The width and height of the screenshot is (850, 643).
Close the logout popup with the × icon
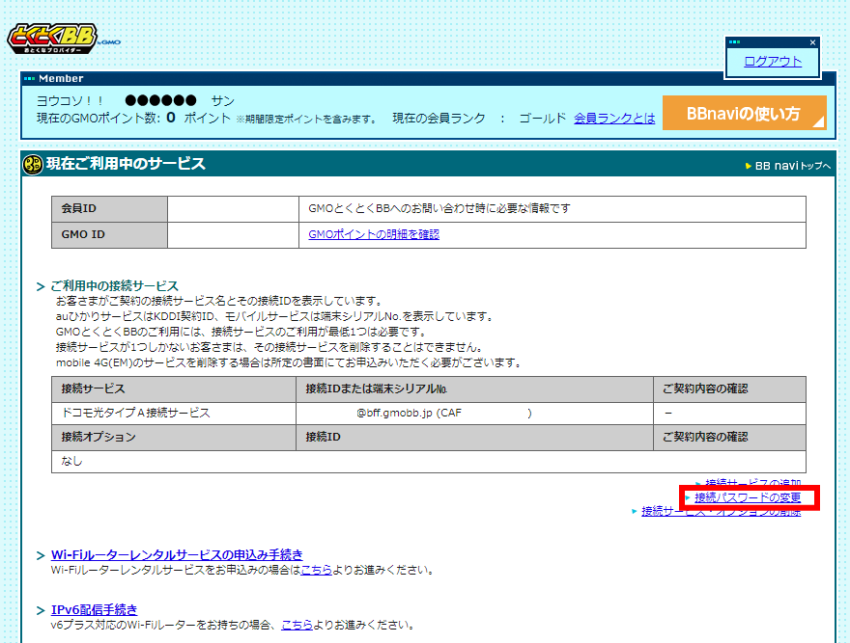pyautogui.click(x=812, y=43)
